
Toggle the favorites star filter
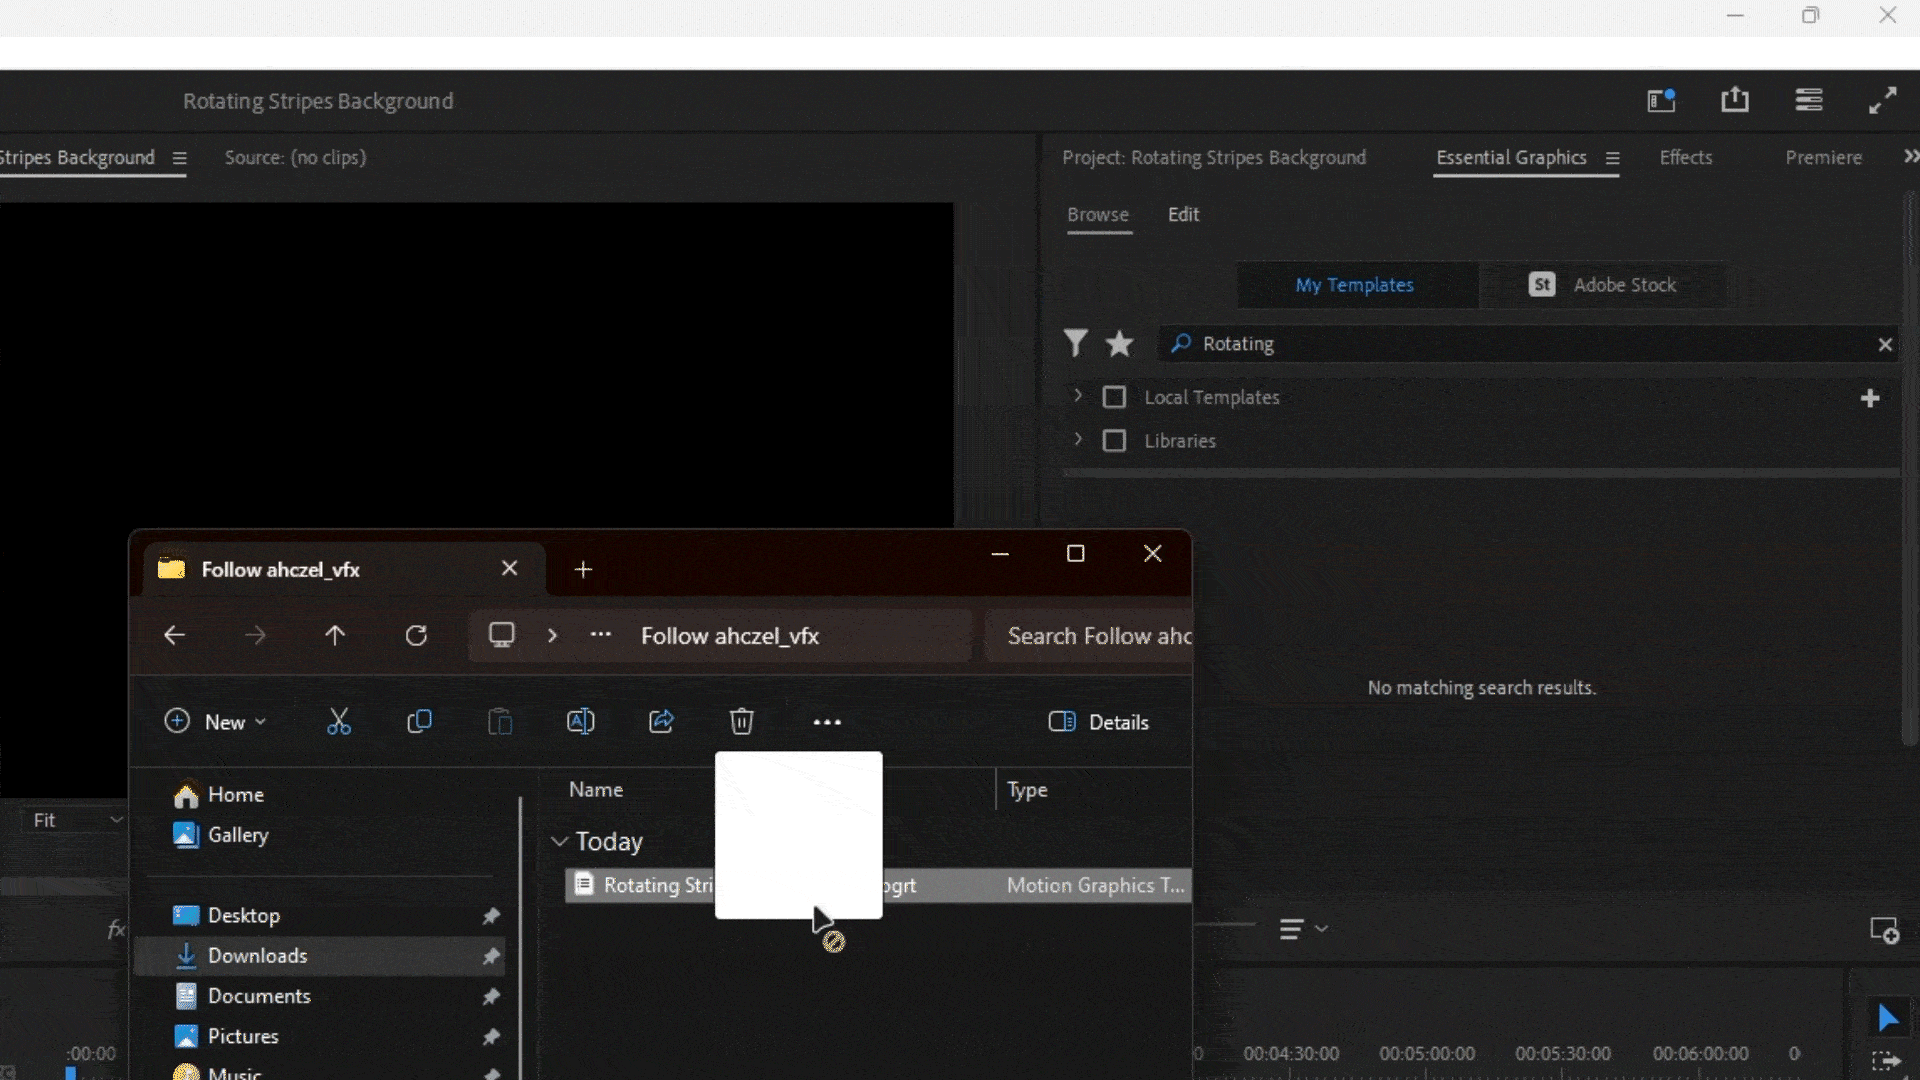click(1119, 344)
